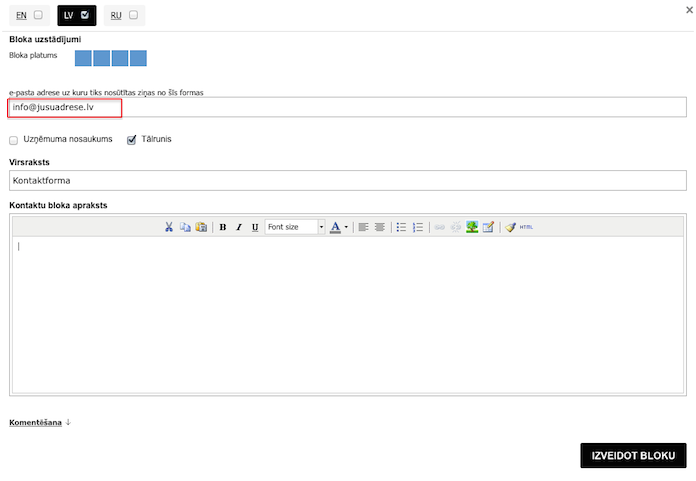Click the Cut scissors icon

(169, 227)
